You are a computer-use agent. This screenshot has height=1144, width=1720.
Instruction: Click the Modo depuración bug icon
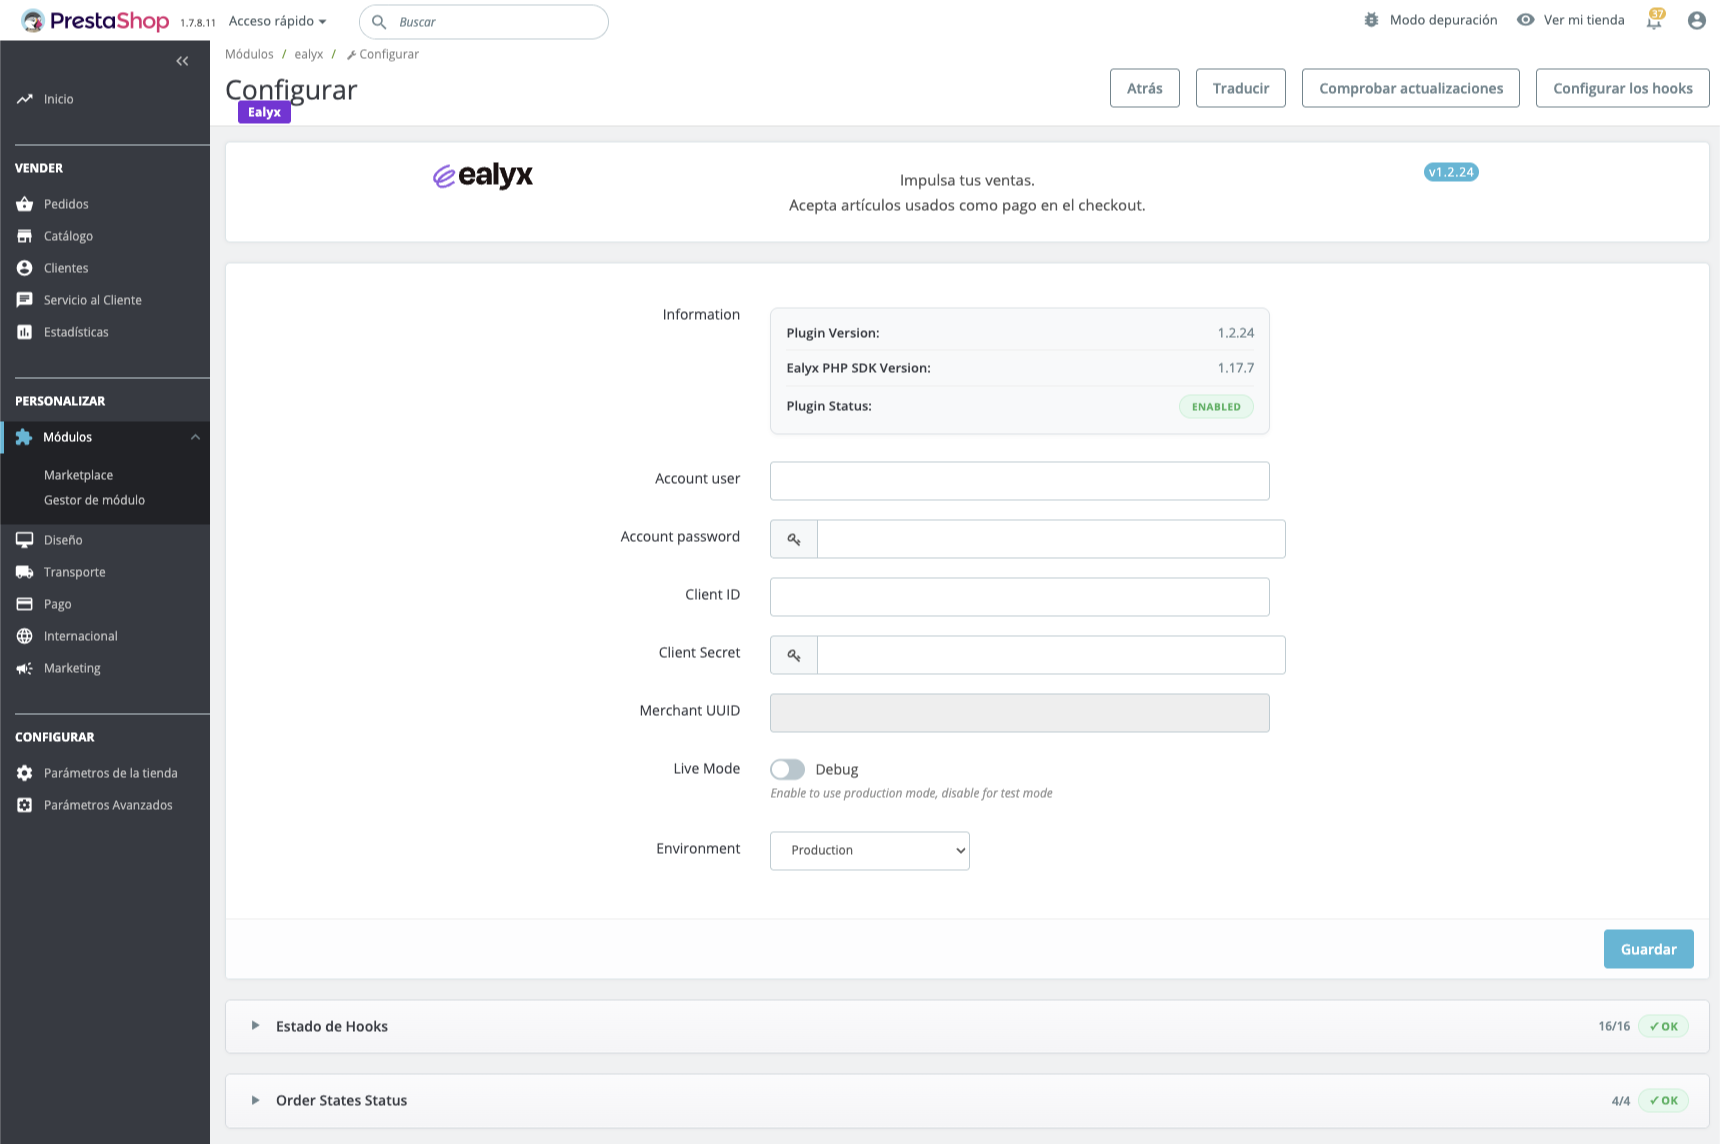1371,20
